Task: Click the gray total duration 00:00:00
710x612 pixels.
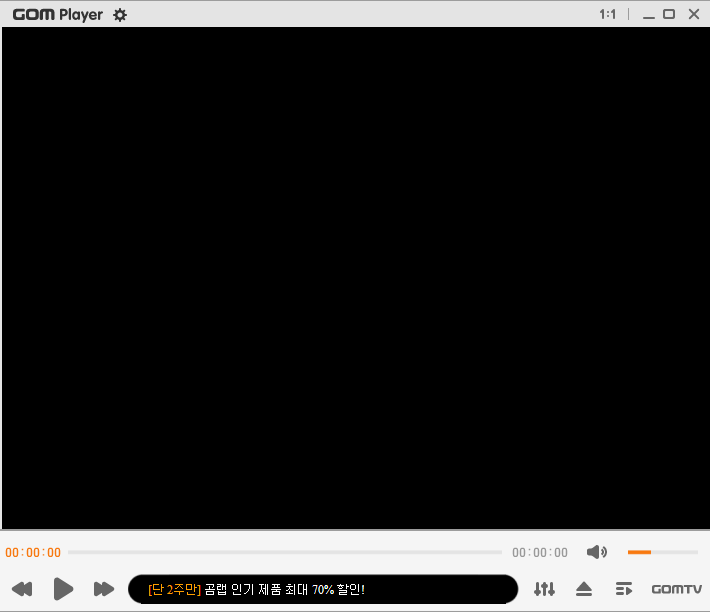Action: 540,552
